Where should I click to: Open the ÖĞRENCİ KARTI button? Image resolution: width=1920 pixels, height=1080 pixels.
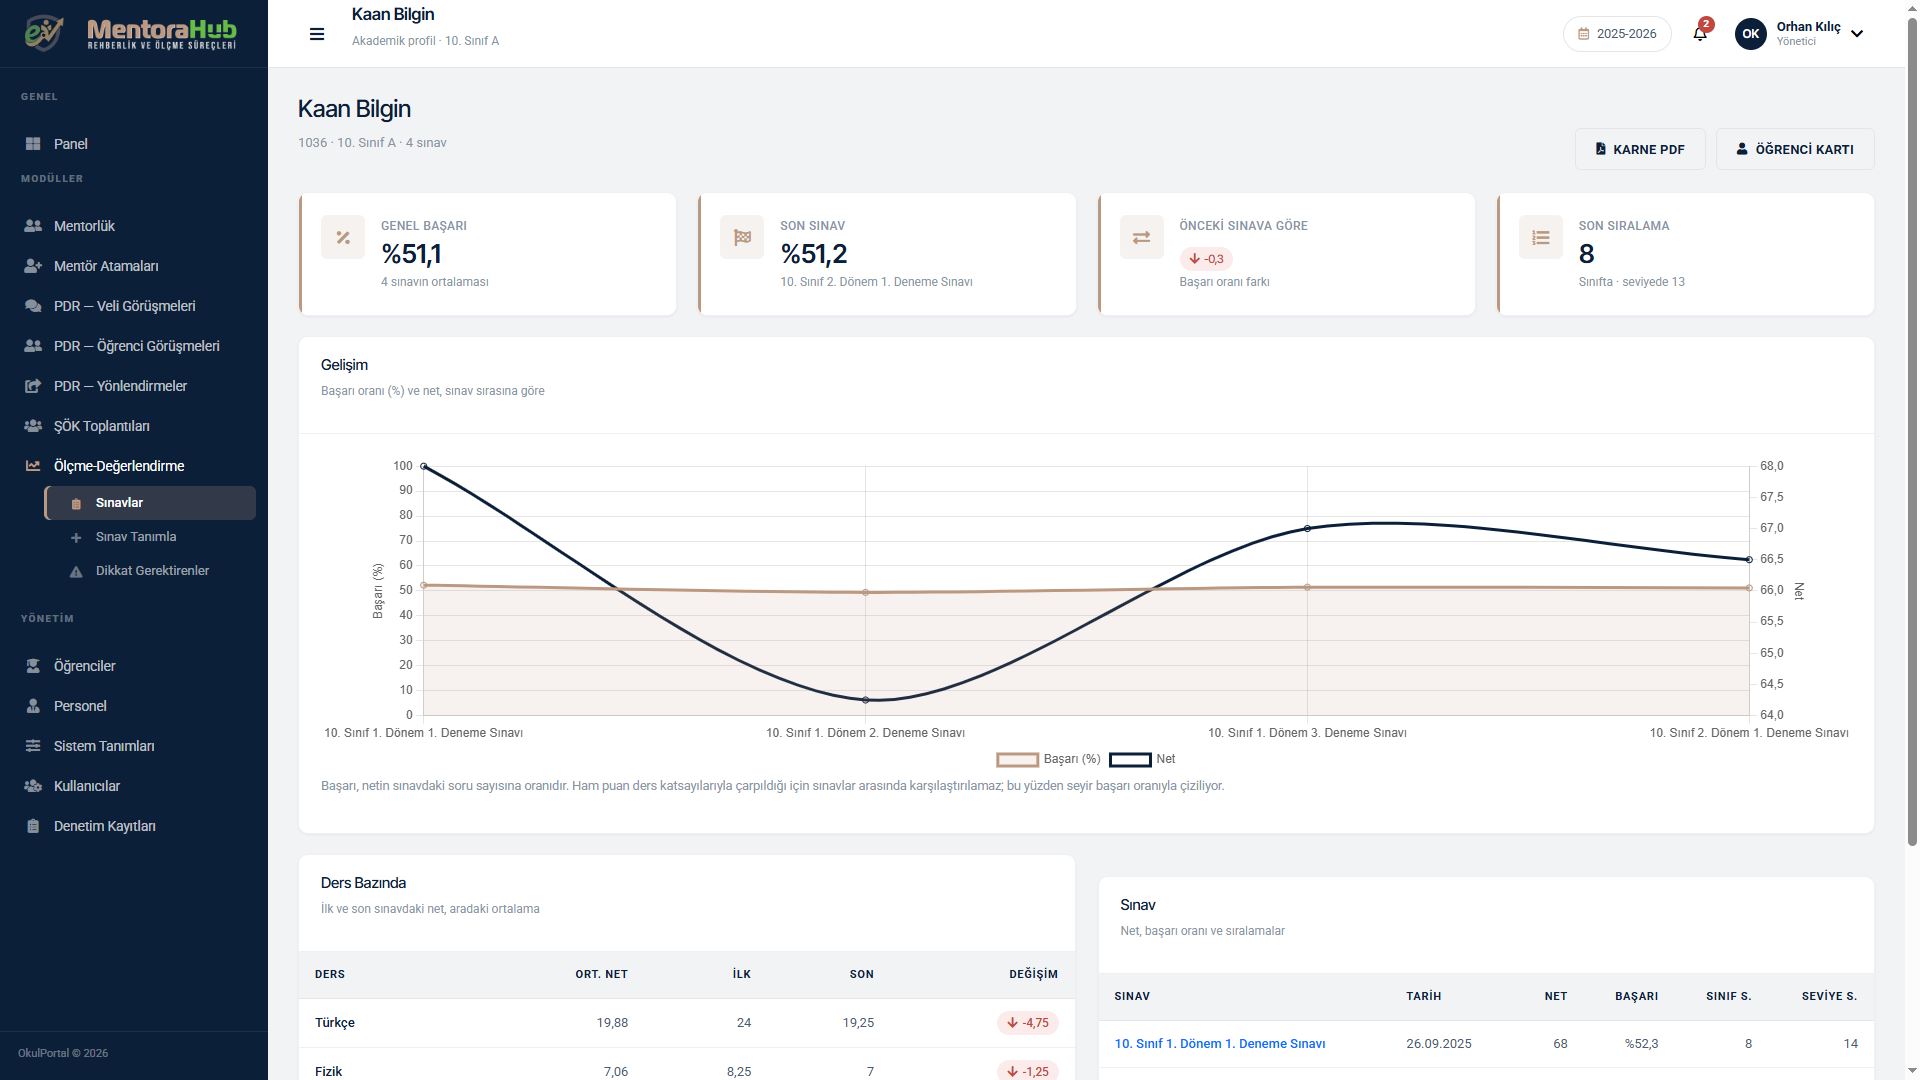coord(1795,149)
